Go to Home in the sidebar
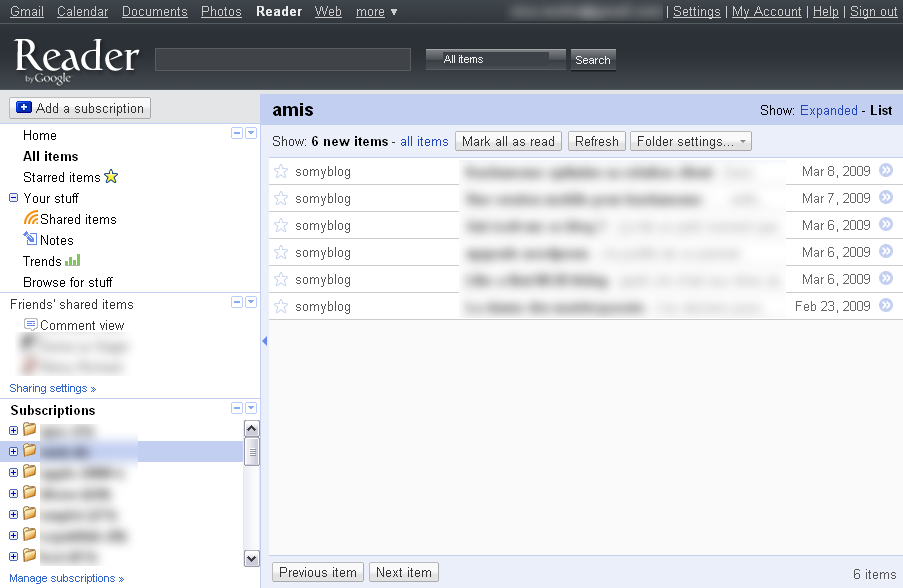Image resolution: width=903 pixels, height=588 pixels. point(40,135)
